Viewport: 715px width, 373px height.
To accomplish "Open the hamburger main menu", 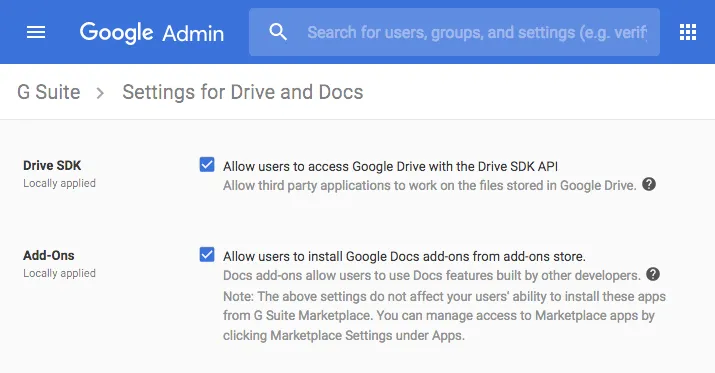I will (36, 32).
